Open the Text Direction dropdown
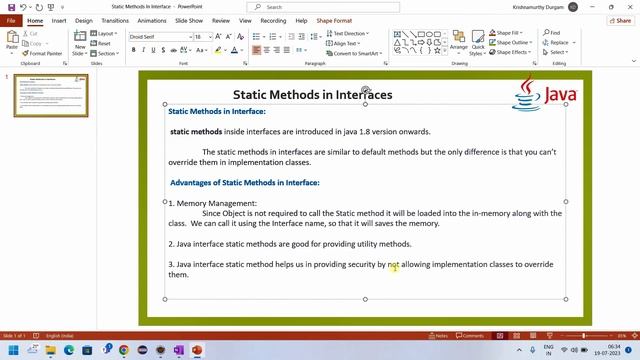 point(348,33)
